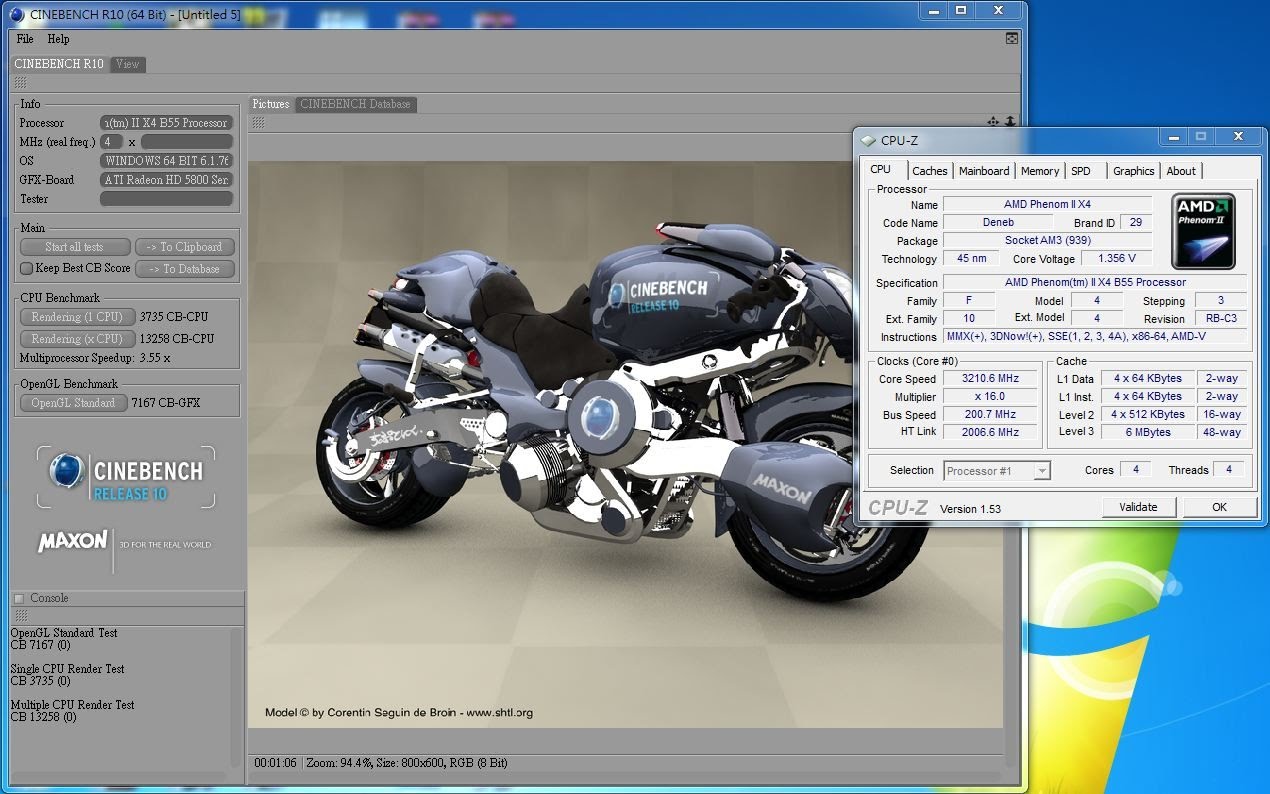Click the empty MHz real frequency field
The image size is (1270, 794).
187,142
